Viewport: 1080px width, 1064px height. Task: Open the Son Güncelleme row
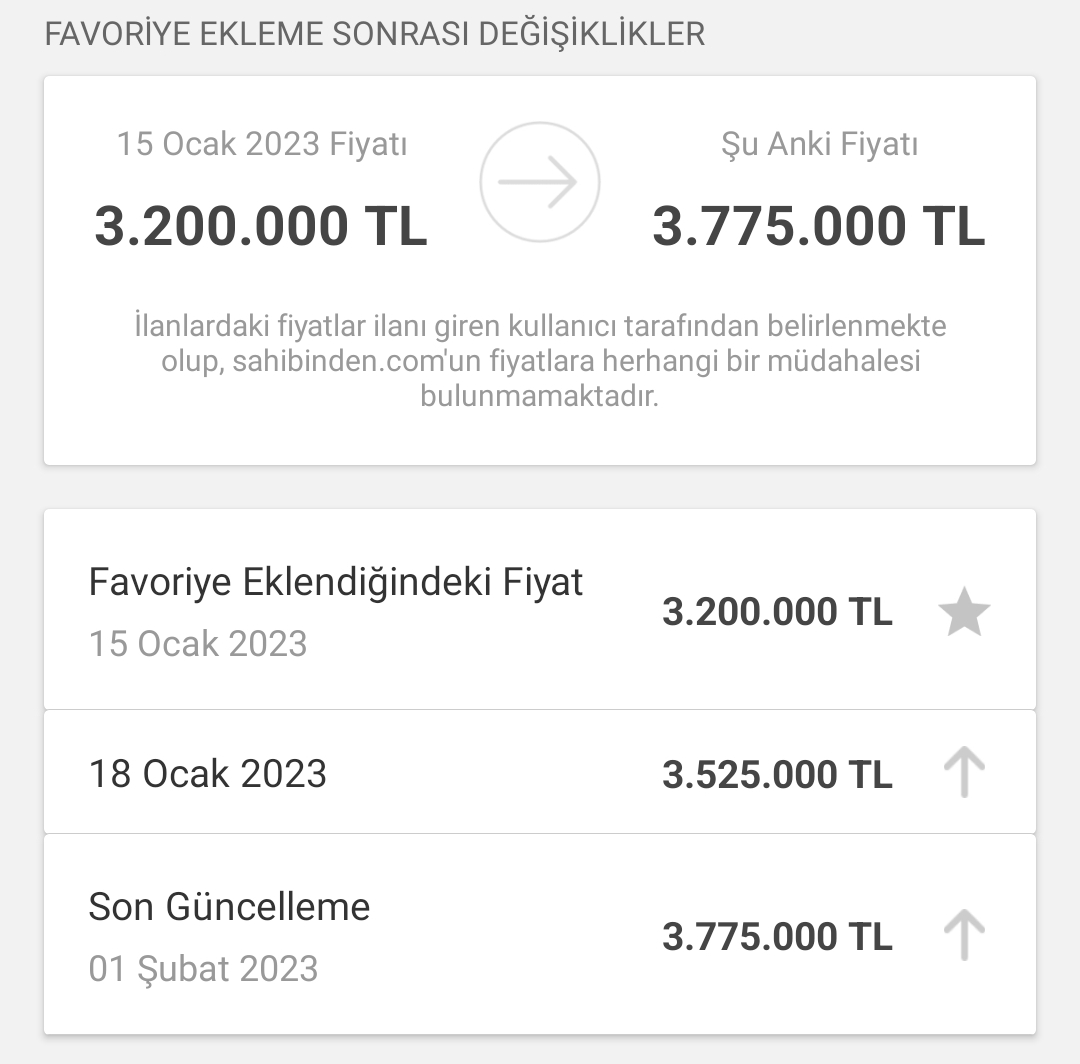[x=540, y=935]
